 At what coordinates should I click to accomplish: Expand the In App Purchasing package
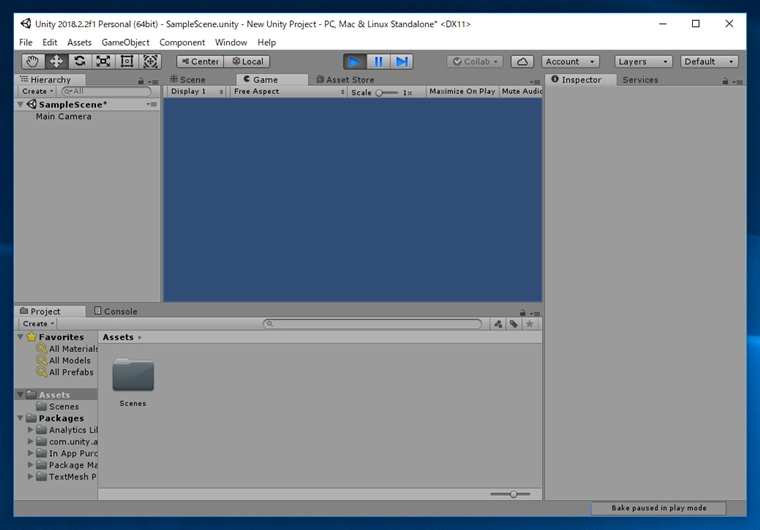click(30, 453)
